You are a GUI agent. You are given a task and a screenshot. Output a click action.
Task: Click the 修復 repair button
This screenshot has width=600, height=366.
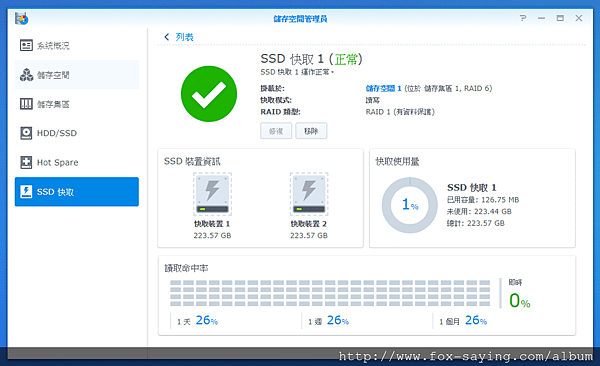pyautogui.click(x=276, y=131)
